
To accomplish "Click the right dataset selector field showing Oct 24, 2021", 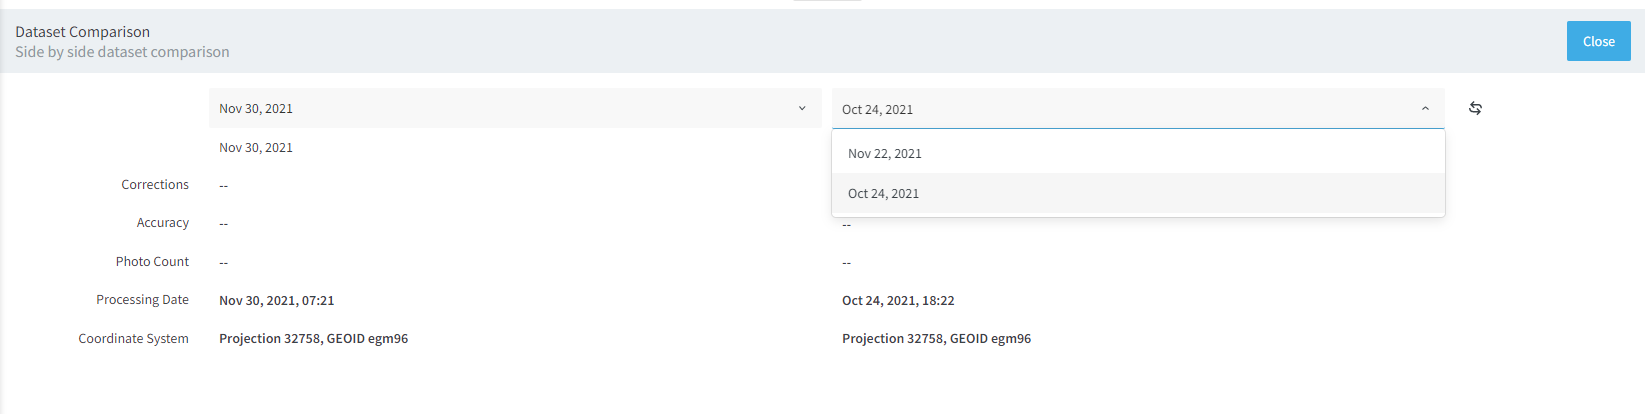I will (1138, 109).
